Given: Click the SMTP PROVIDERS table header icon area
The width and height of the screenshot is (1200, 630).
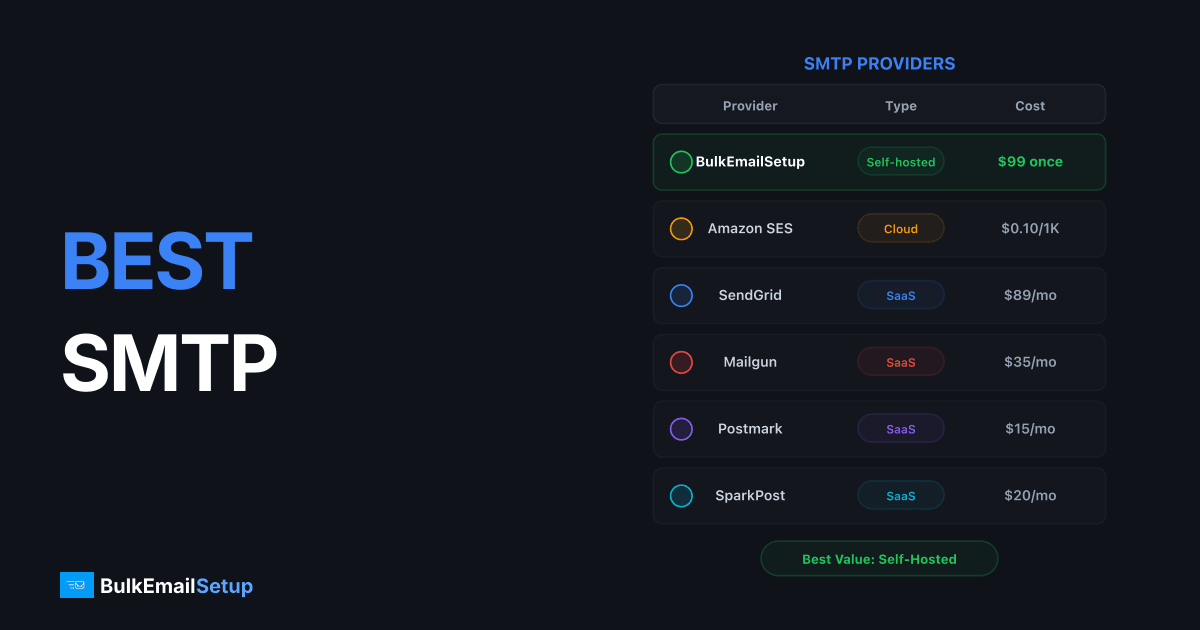Looking at the screenshot, I should click(879, 63).
